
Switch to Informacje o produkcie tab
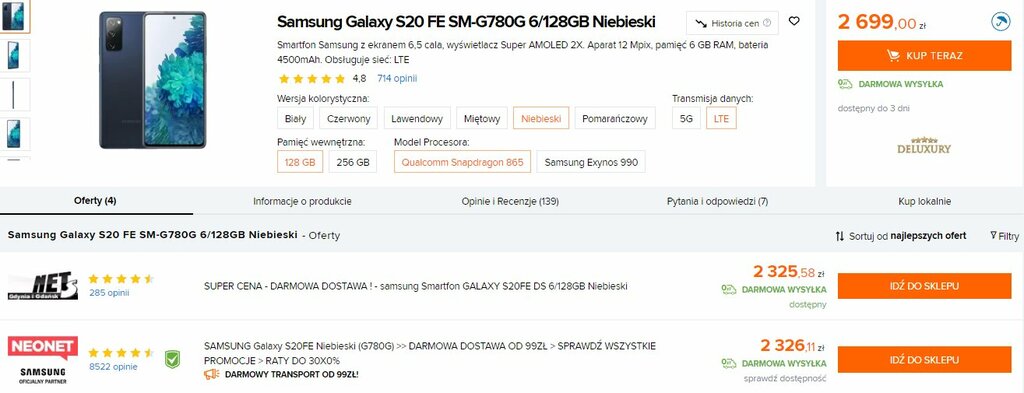tap(302, 201)
